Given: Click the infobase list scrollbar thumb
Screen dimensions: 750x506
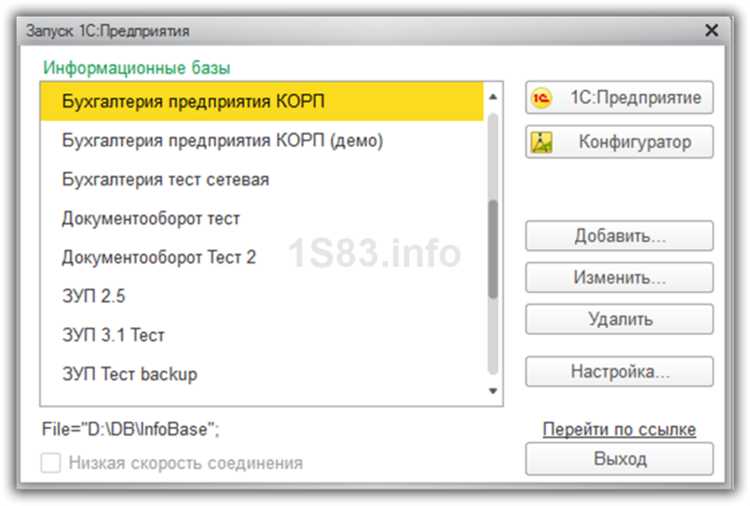Looking at the screenshot, I should pyautogui.click(x=493, y=249).
